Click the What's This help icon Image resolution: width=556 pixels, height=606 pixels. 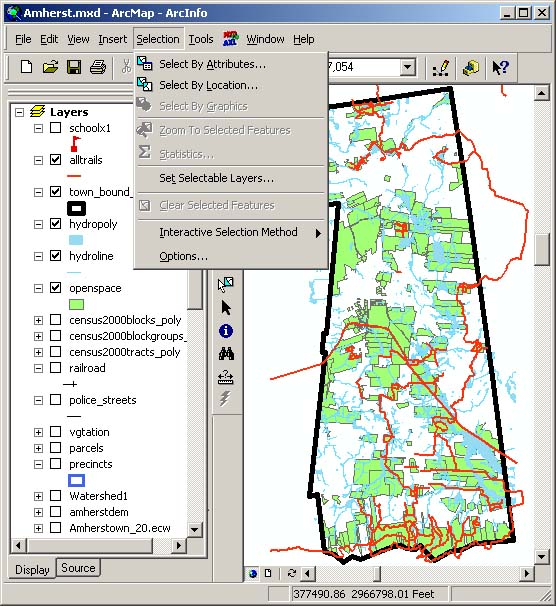[x=501, y=67]
